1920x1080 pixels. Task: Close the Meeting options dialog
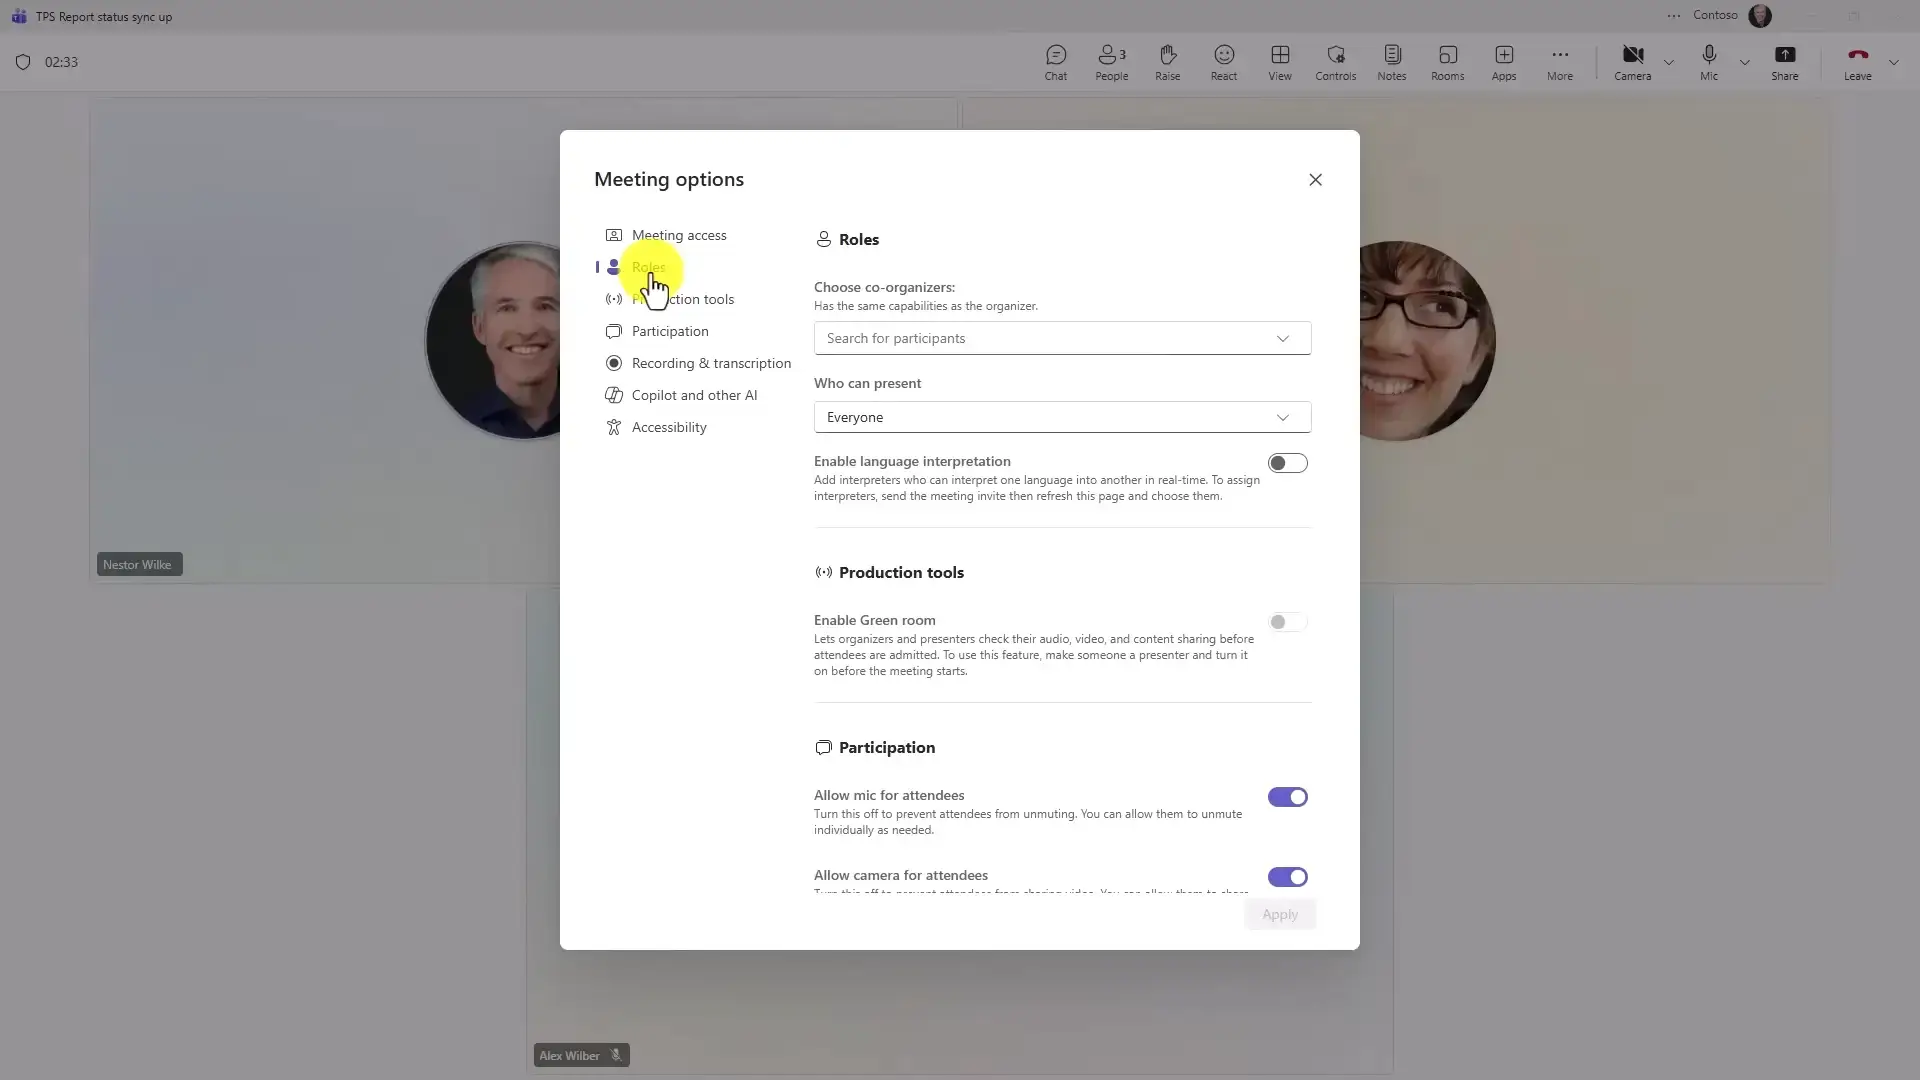click(x=1315, y=180)
